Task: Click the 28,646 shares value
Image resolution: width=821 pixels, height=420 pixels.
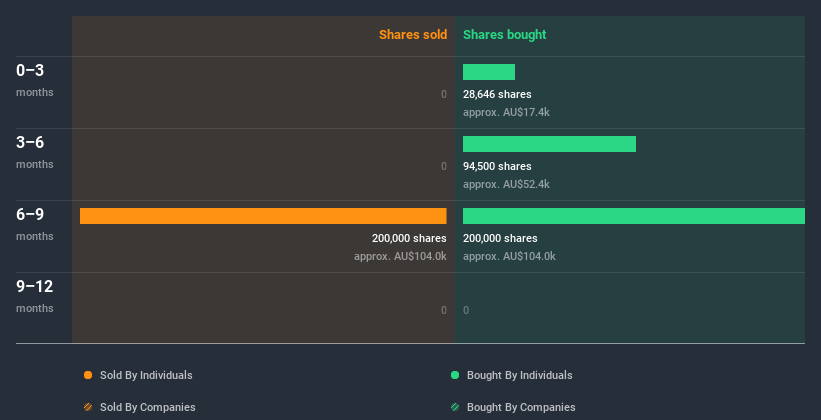Action: pos(497,94)
